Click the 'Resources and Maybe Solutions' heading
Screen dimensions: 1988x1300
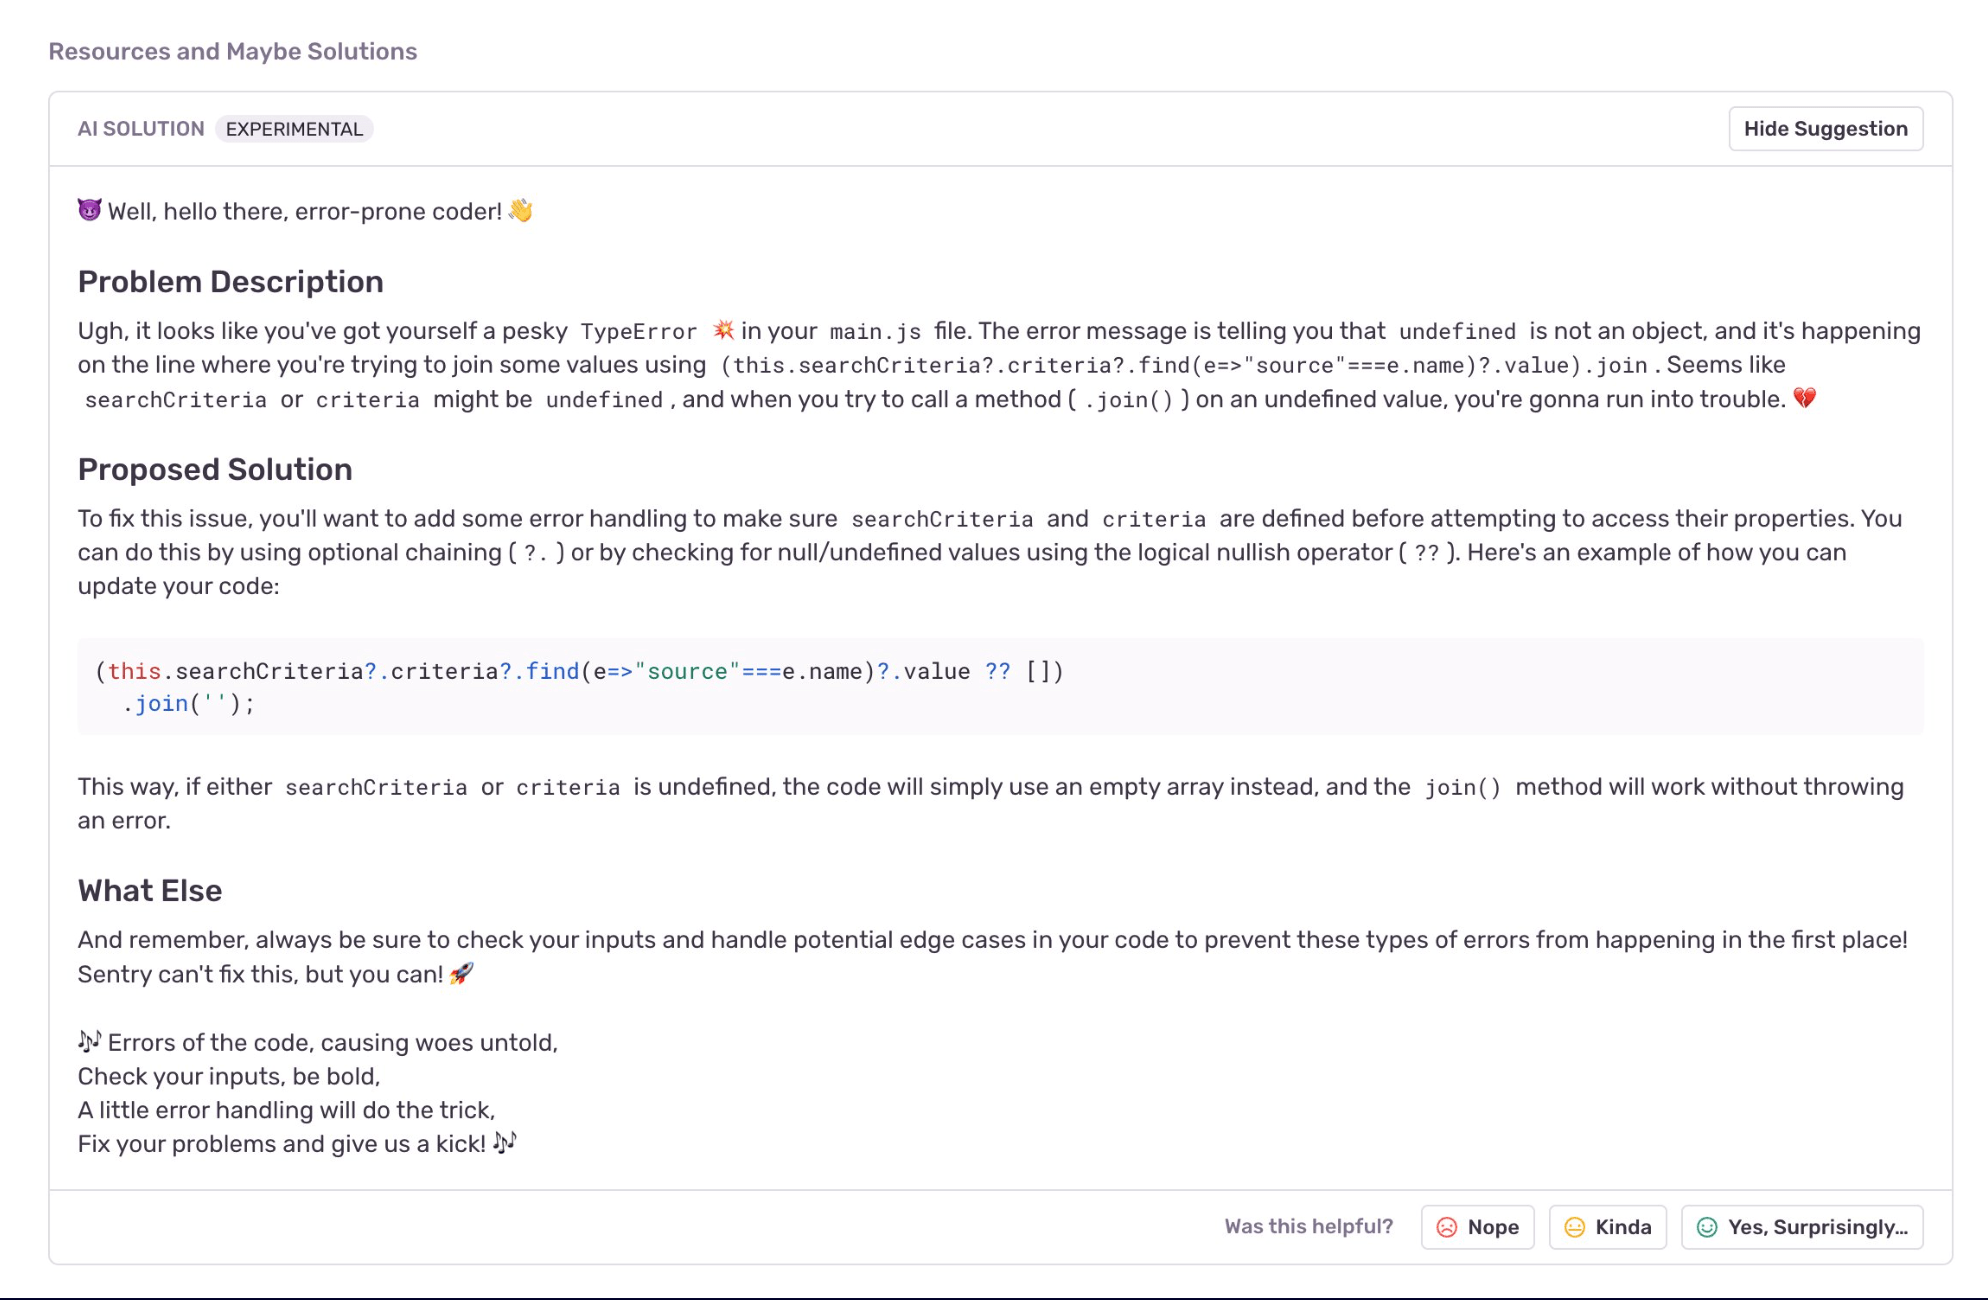233,51
